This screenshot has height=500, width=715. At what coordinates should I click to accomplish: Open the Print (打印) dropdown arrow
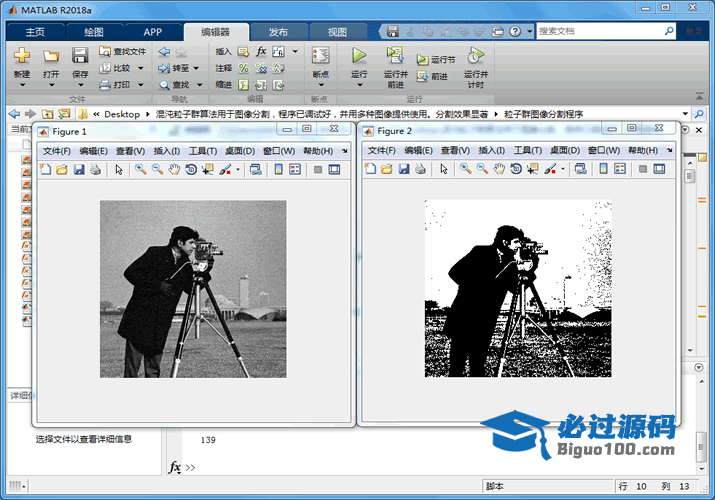(x=140, y=85)
